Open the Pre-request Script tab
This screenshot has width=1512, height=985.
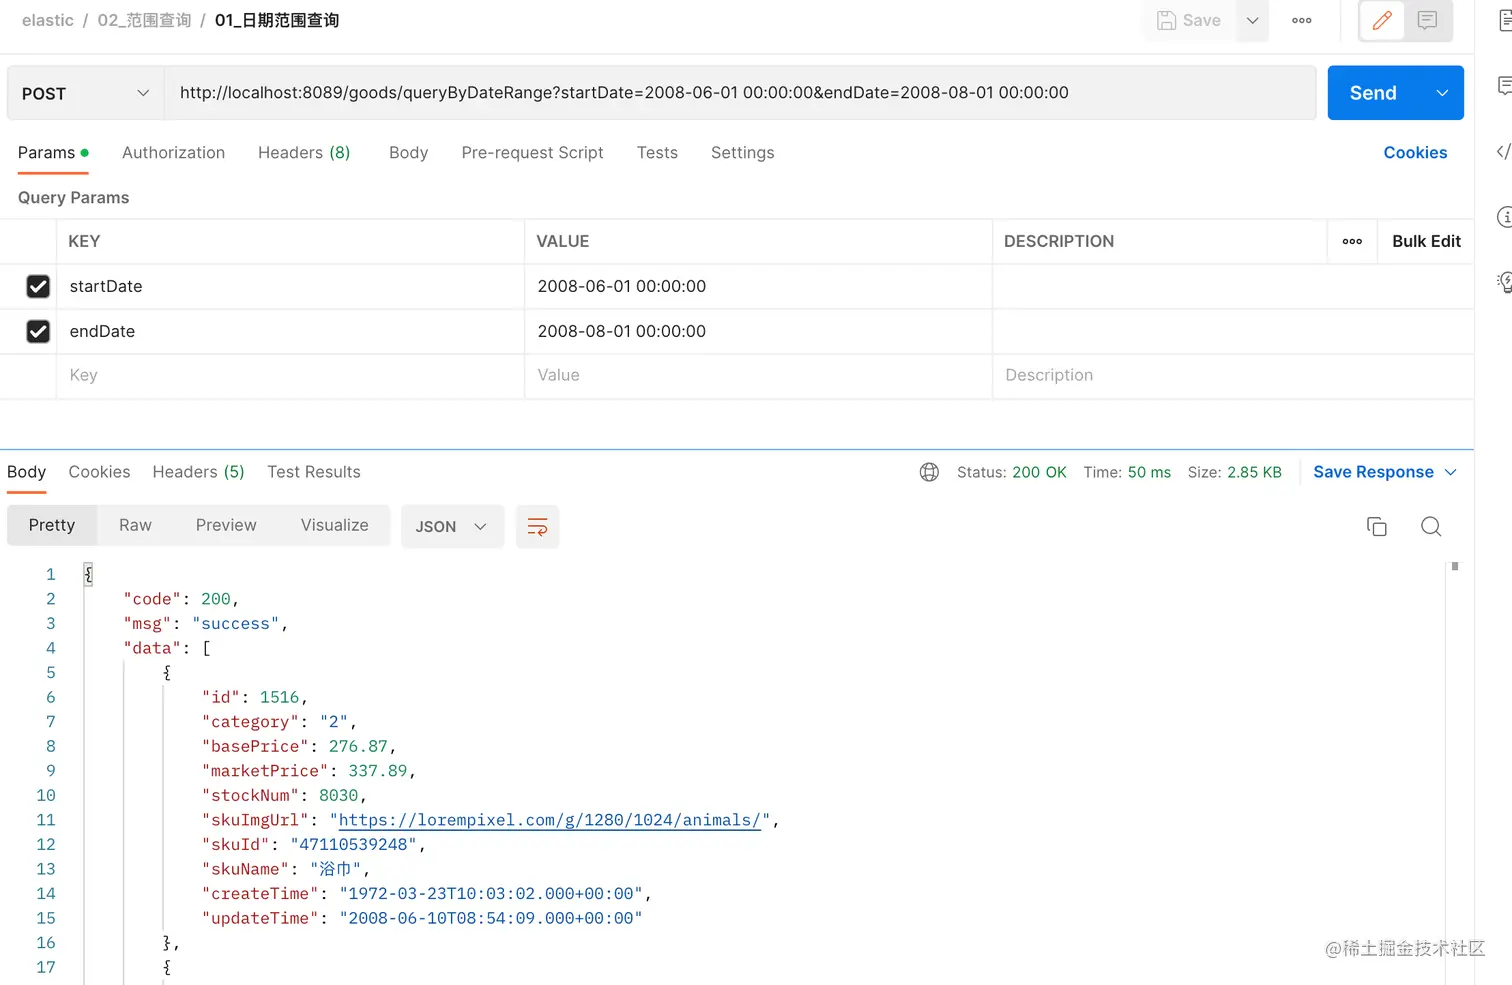(532, 153)
